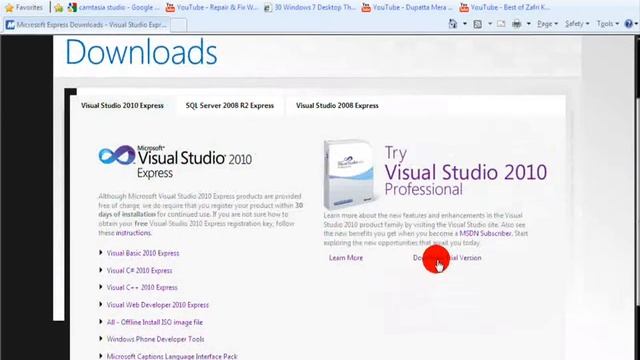The width and height of the screenshot is (640, 360).
Task: Click the Help question mark icon
Action: (x=629, y=24)
